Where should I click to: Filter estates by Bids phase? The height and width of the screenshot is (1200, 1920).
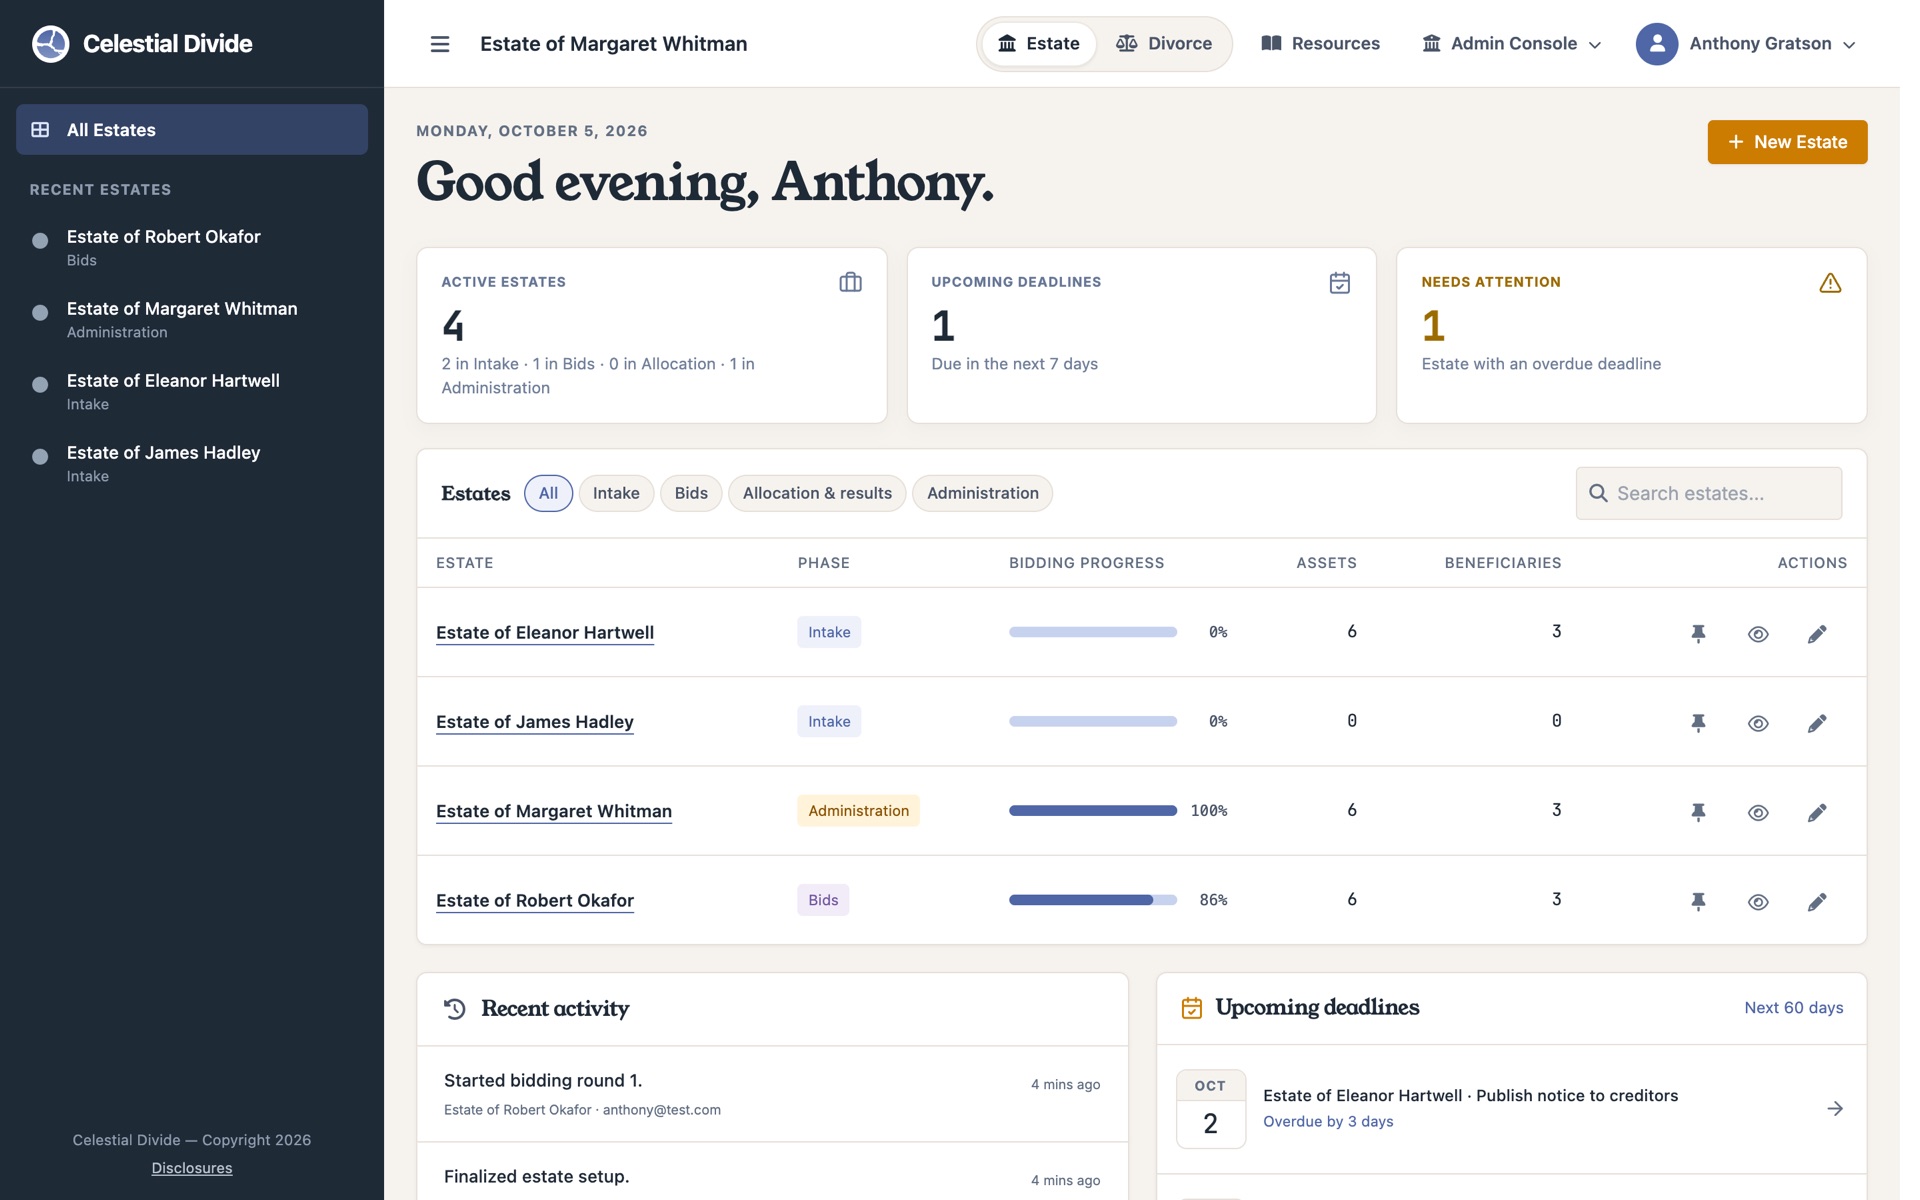click(691, 493)
